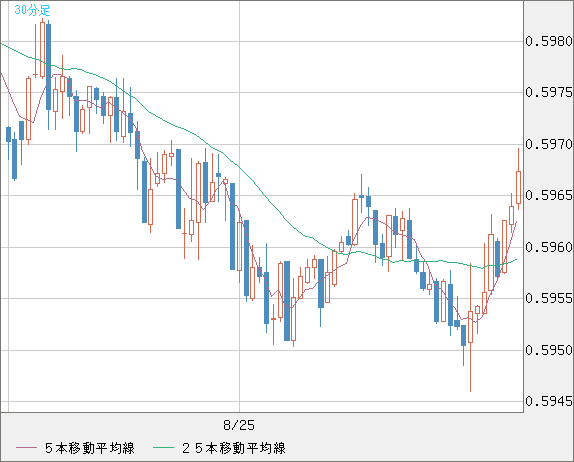Screen dimensions: 574x462
Task: Click the 0.5975 price axis label
Action: point(549,92)
